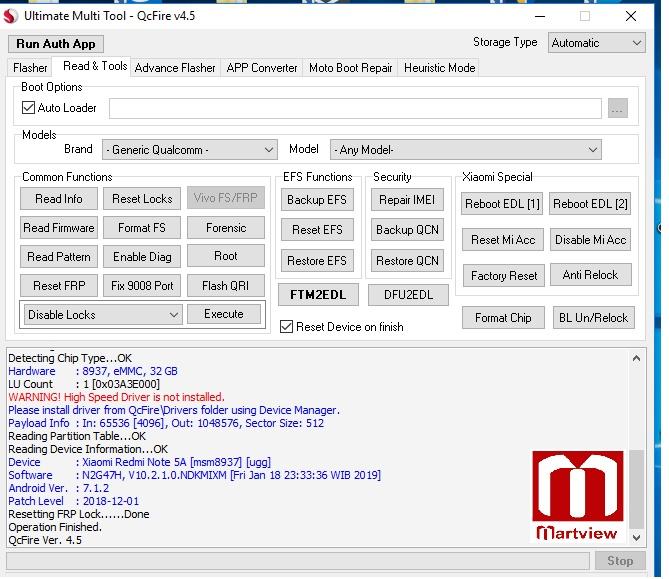Click the Forensic button
The width and height of the screenshot is (669, 579).
(x=226, y=228)
